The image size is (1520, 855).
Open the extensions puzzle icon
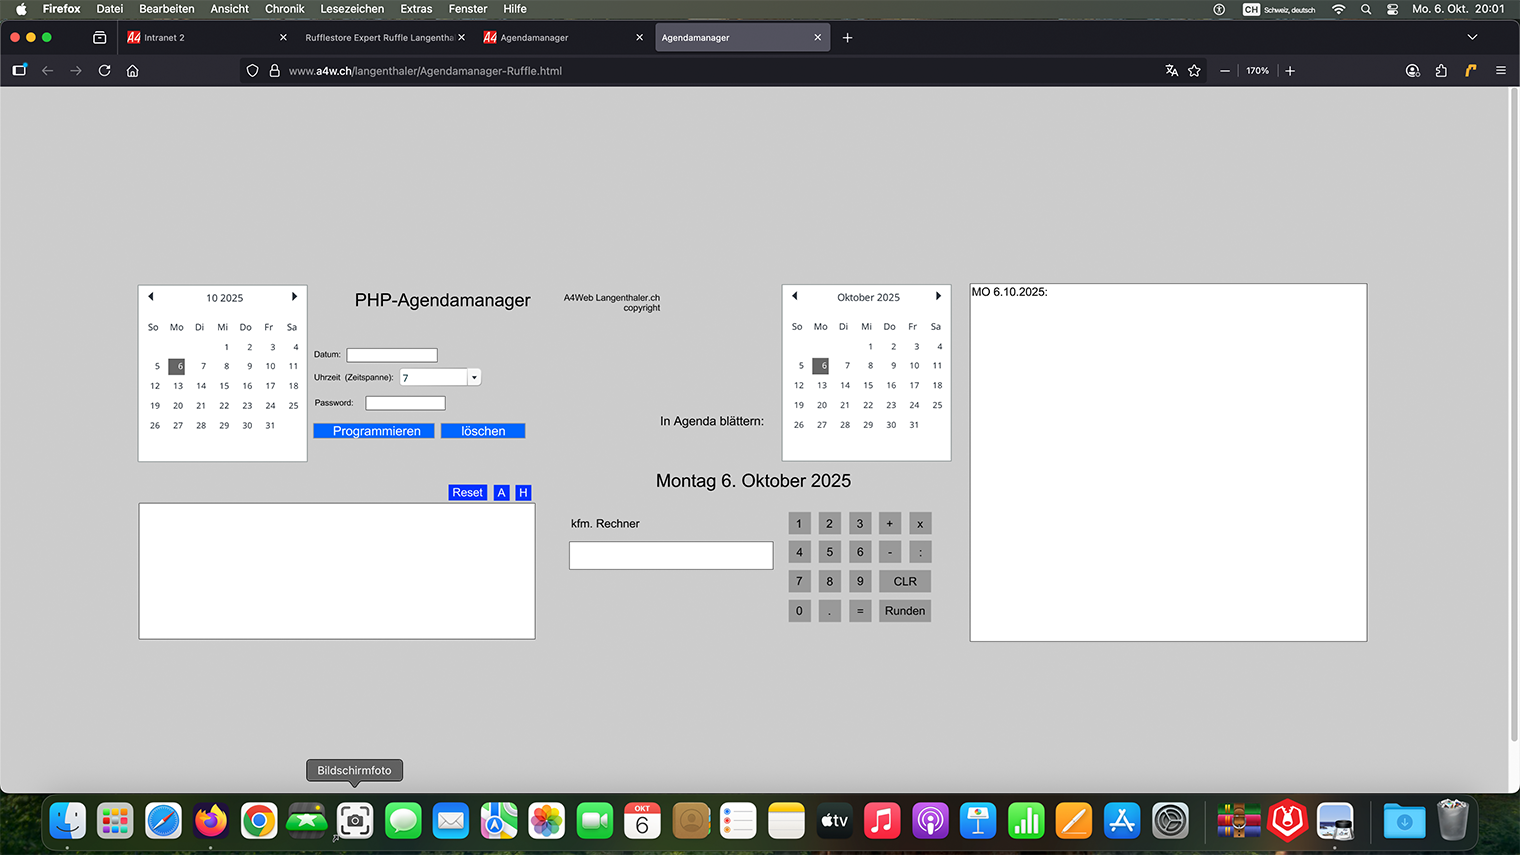pyautogui.click(x=1441, y=71)
